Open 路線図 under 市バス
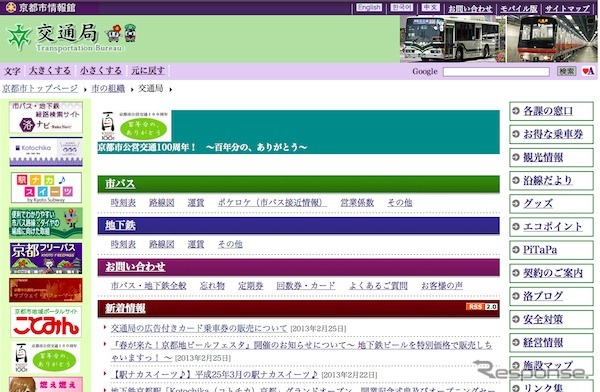Image resolution: width=600 pixels, height=392 pixels. (x=161, y=203)
